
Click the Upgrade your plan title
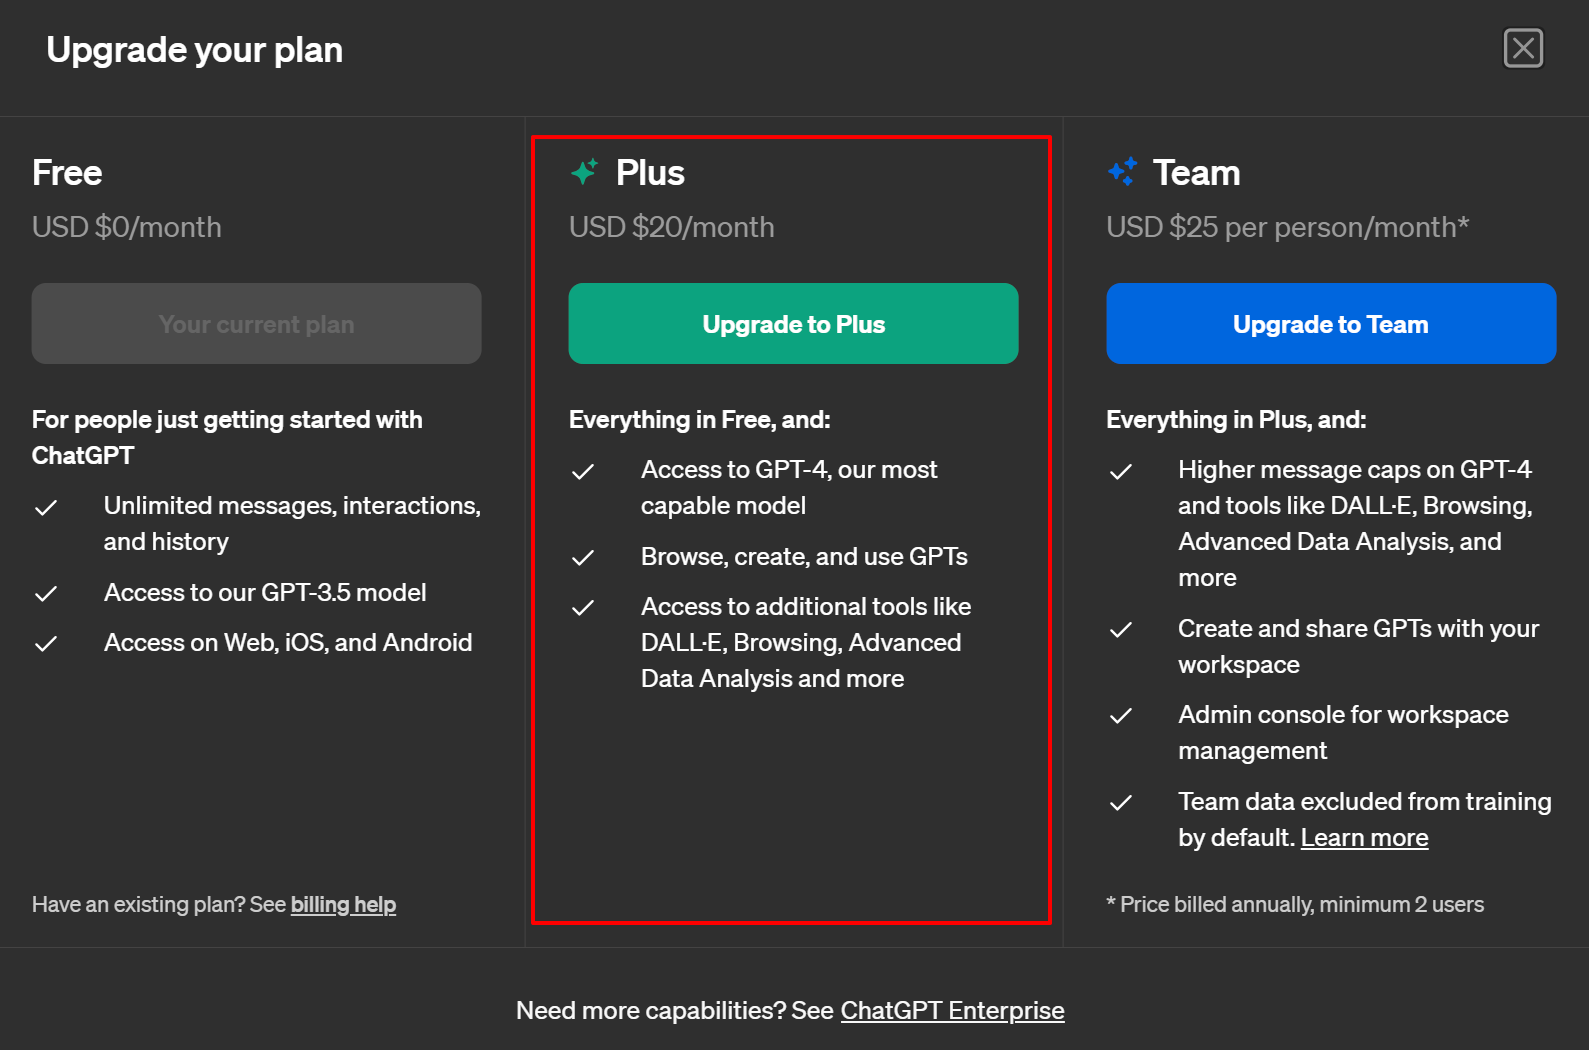pos(195,49)
